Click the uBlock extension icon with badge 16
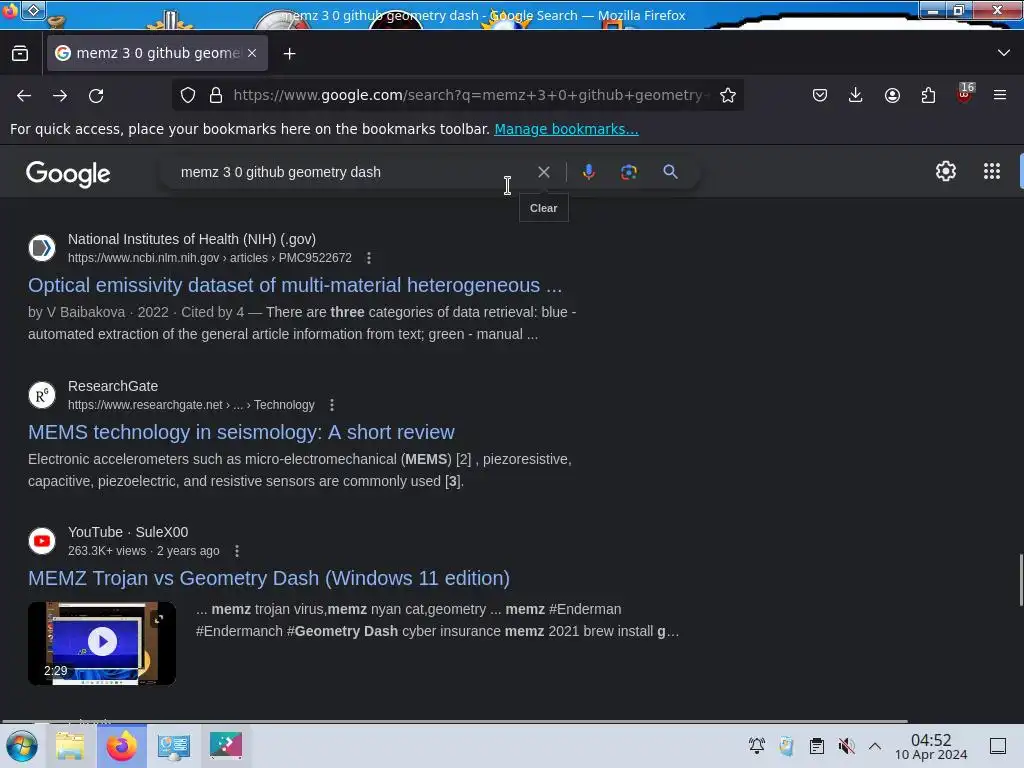 [965, 93]
